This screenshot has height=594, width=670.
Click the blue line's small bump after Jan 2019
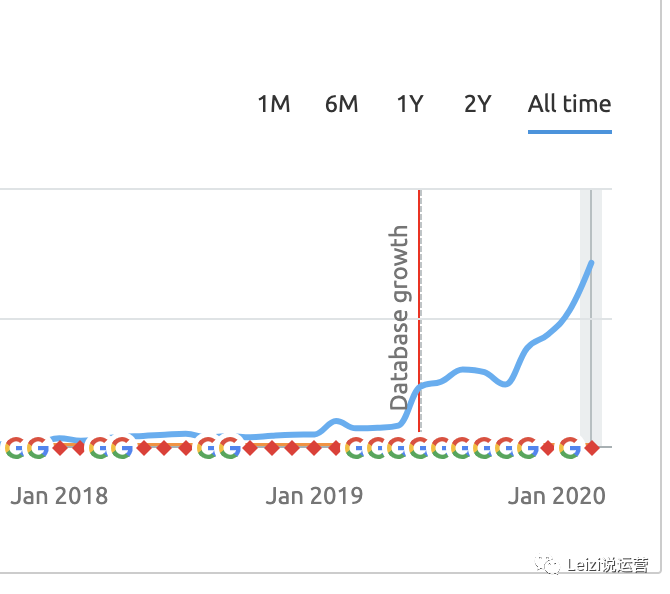click(336, 421)
